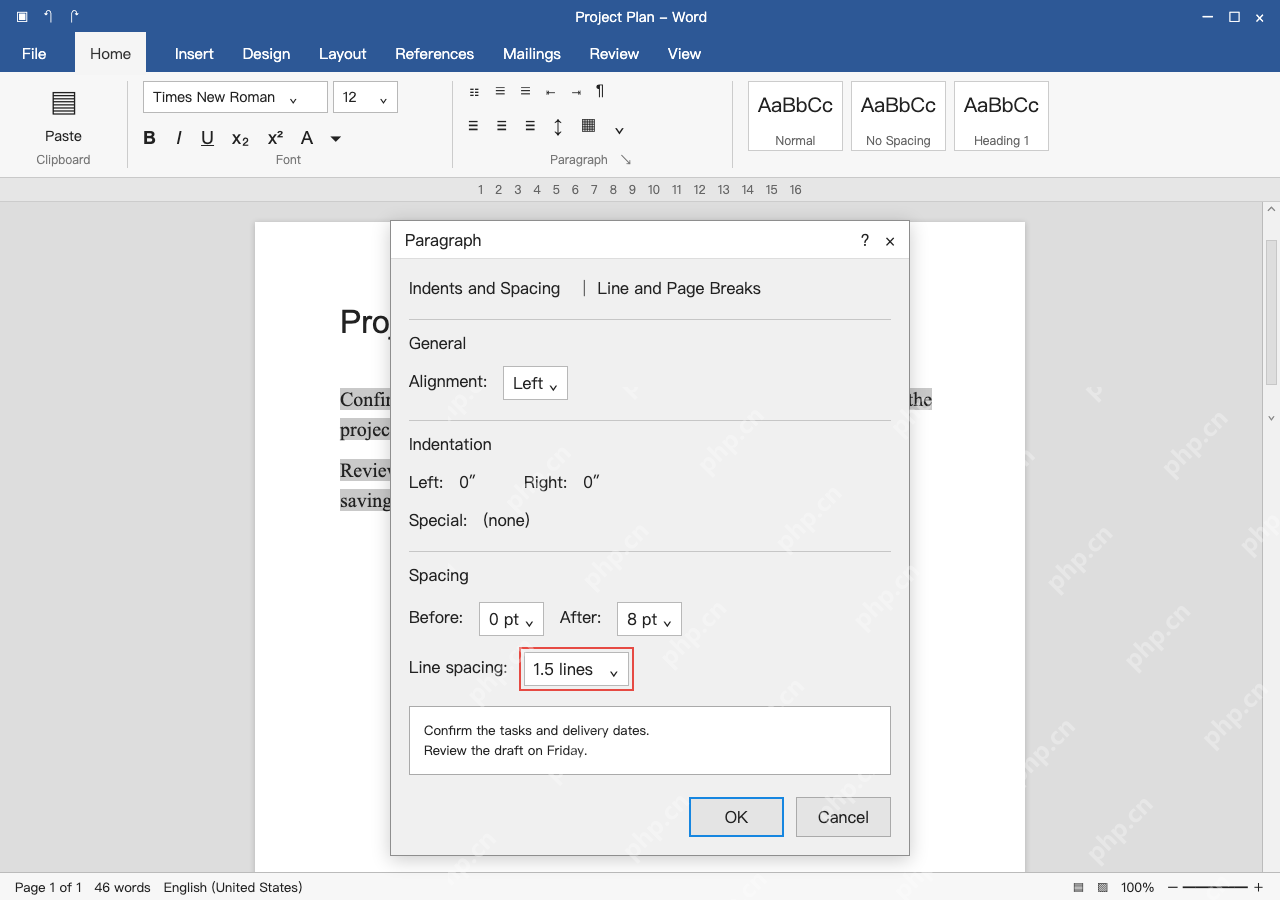Switch to the Layout ribbon tab
Screen dimensions: 1280x900
pos(343,54)
